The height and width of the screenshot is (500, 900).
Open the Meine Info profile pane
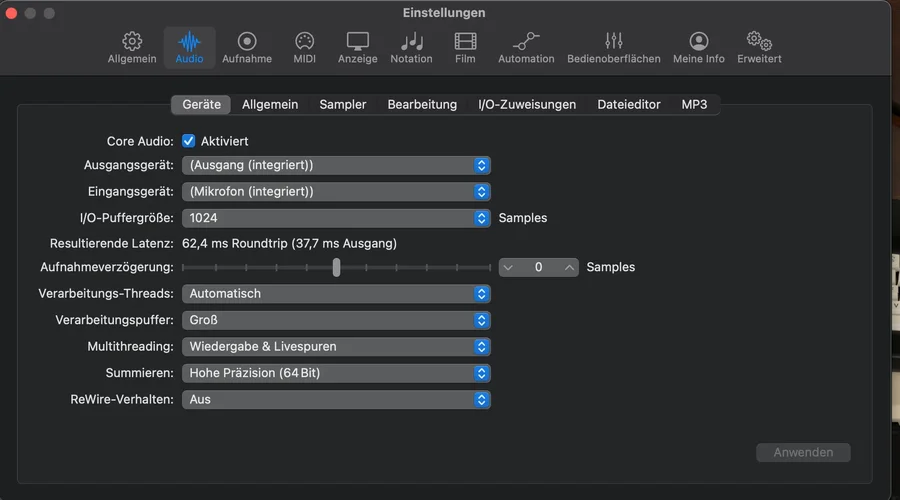(699, 47)
